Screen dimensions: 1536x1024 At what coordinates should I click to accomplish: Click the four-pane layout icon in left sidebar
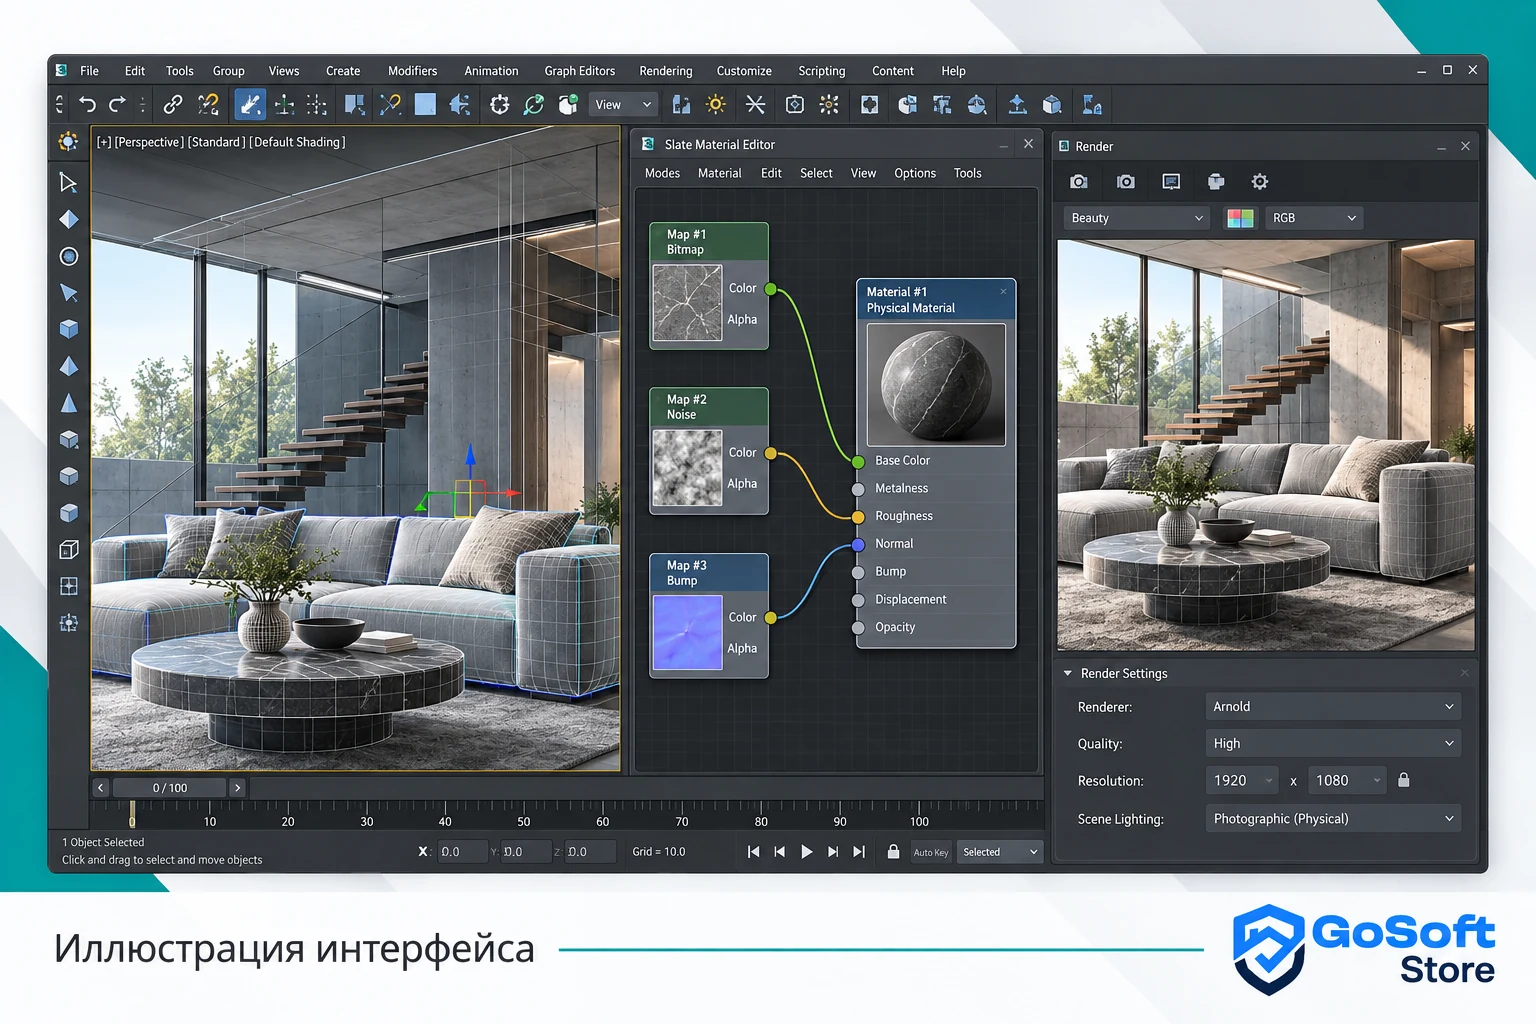pyautogui.click(x=68, y=586)
